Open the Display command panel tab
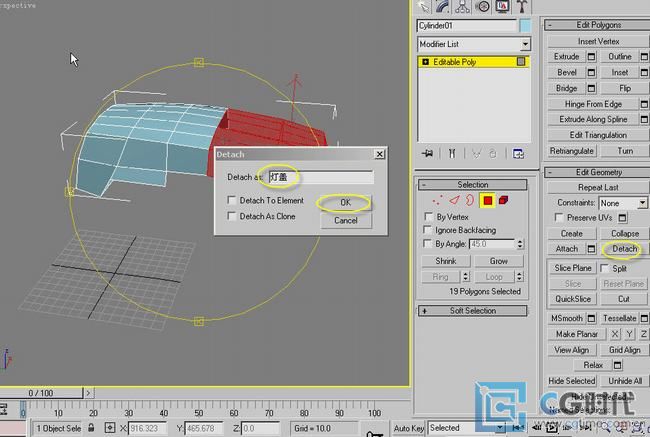This screenshot has height=437, width=650. (x=502, y=6)
